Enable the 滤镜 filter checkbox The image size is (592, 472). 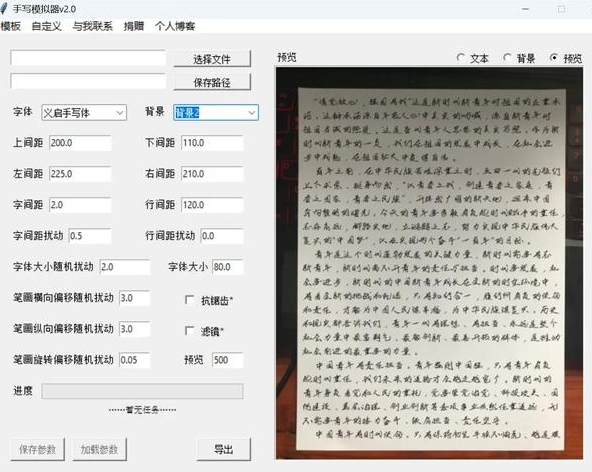pyautogui.click(x=190, y=331)
